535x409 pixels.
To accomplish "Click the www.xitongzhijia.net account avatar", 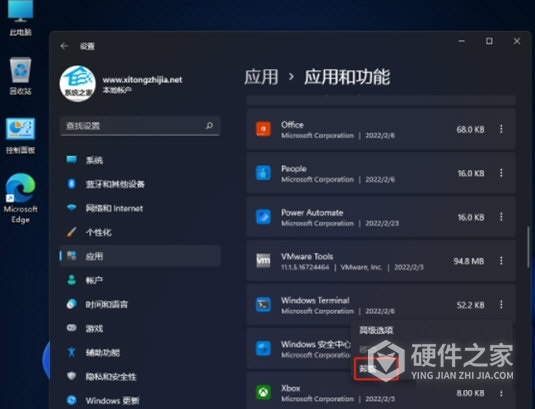I will click(78, 83).
